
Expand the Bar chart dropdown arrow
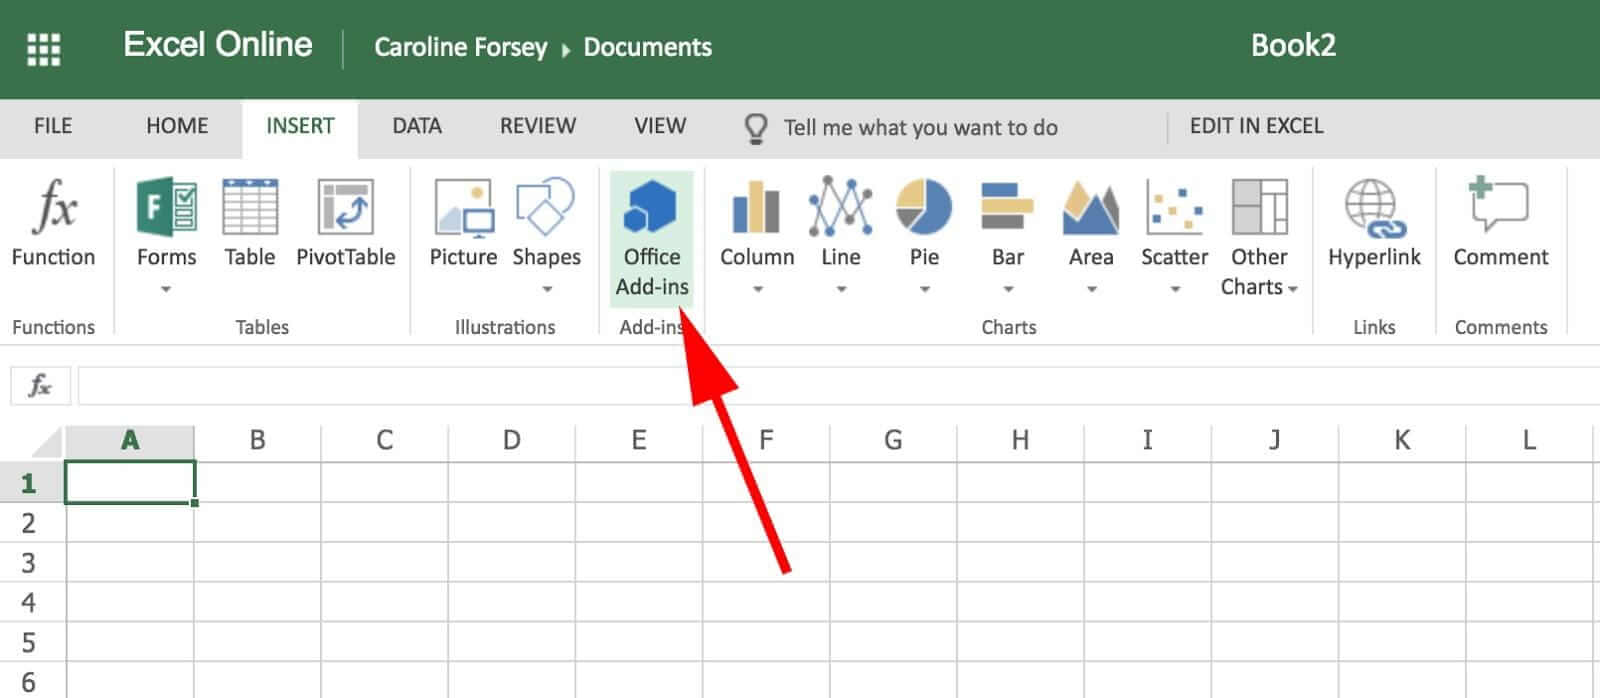point(1008,289)
